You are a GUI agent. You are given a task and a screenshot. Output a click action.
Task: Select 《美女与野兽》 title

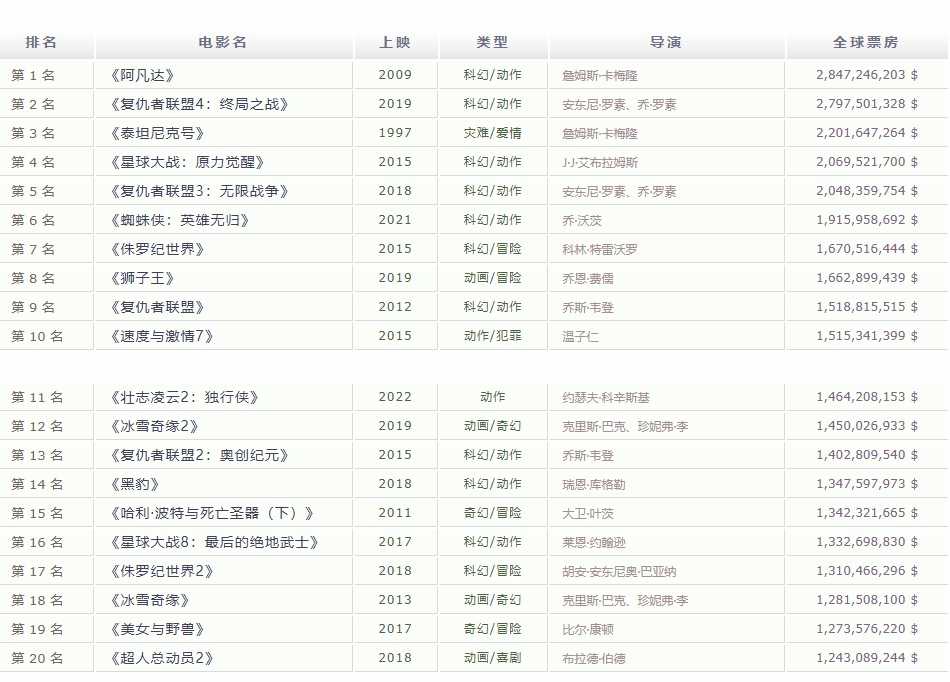[157, 630]
